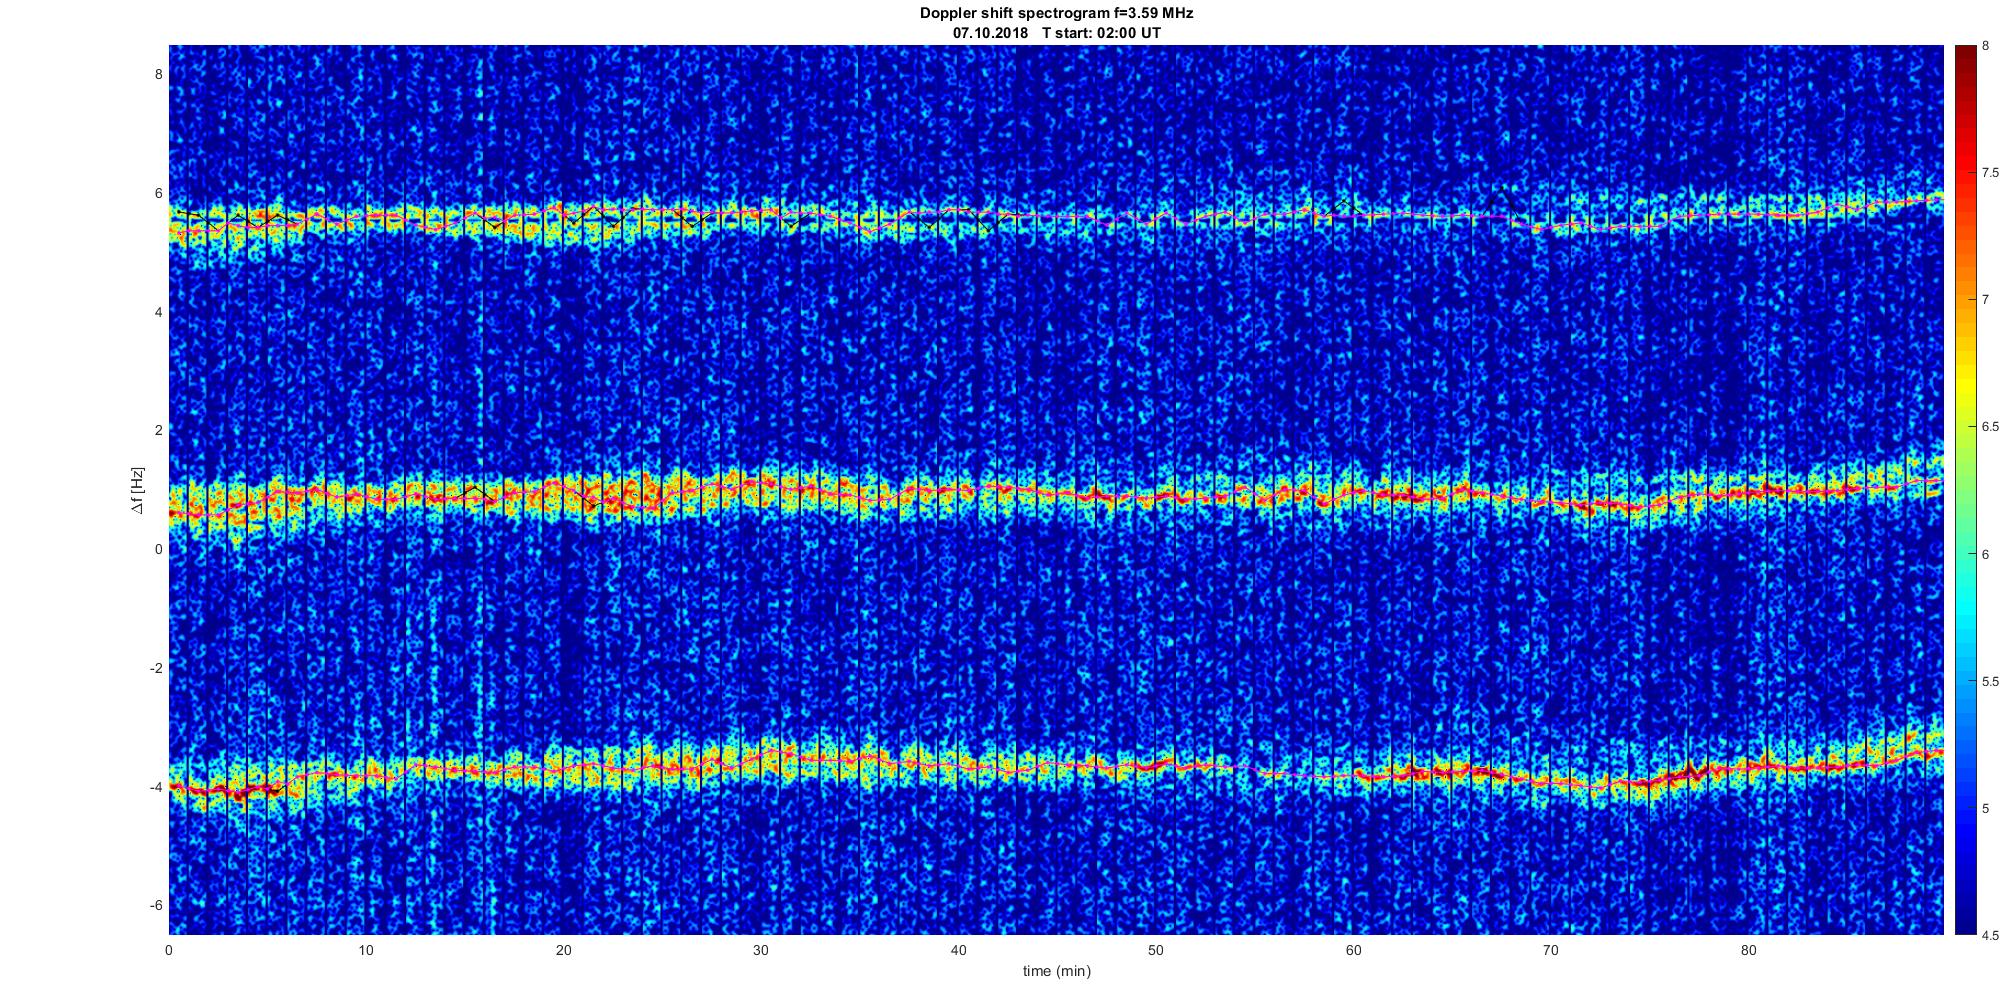This screenshot has height=1003, width=2000.
Task: Click the y-axis tick label 8
Action: [x=158, y=75]
